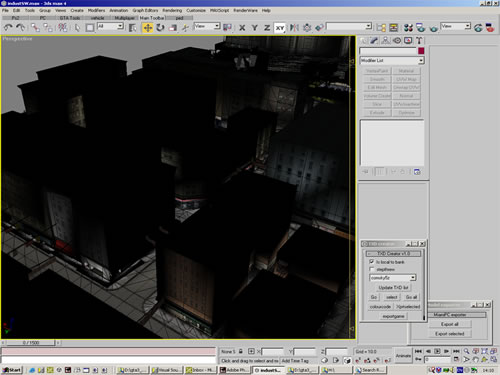The height and width of the screenshot is (375, 500).
Task: Click the Go all button
Action: 411,297
